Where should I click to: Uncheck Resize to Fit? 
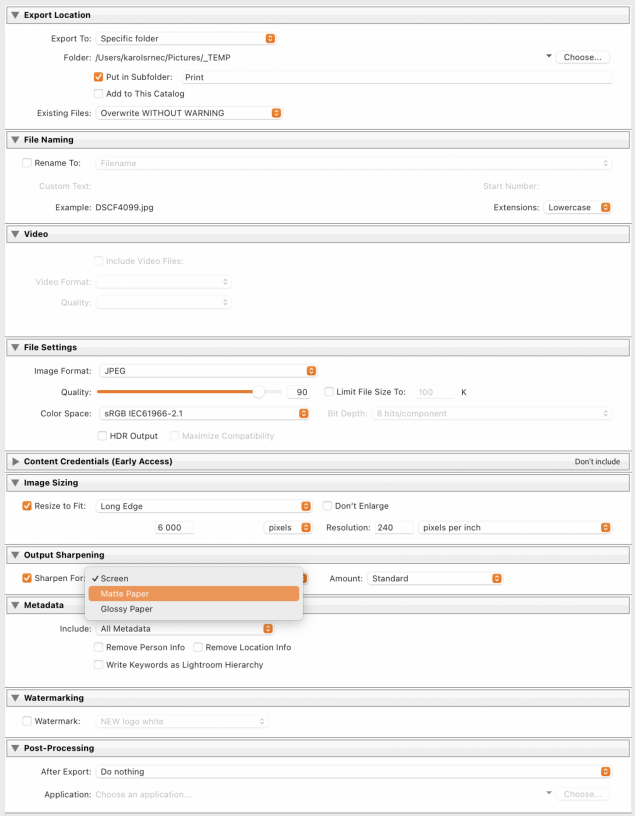[x=27, y=505]
